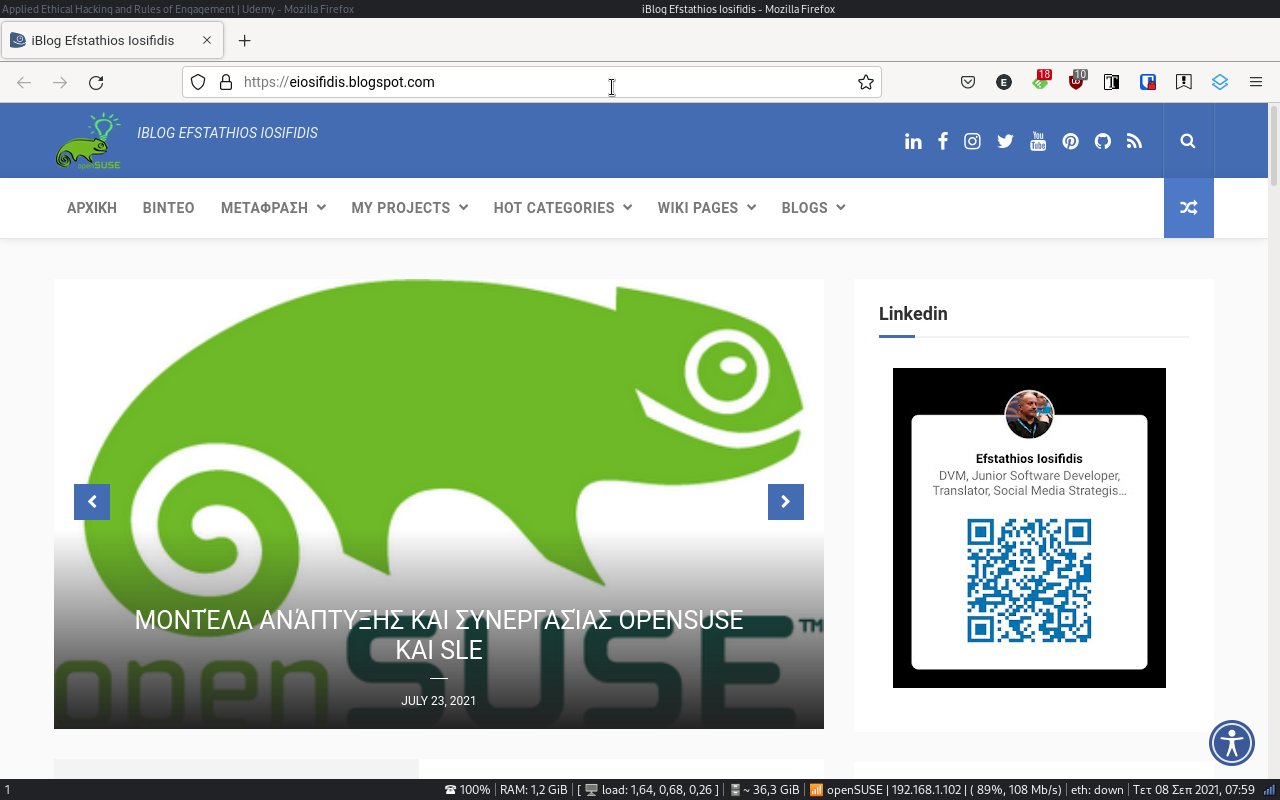Screen dimensions: 1280x800
Task: Open the ΜΟΝΤΕΛΑ ΑΝΑΠΤΥΞΗΣ openSUSE SLE article
Action: point(439,635)
